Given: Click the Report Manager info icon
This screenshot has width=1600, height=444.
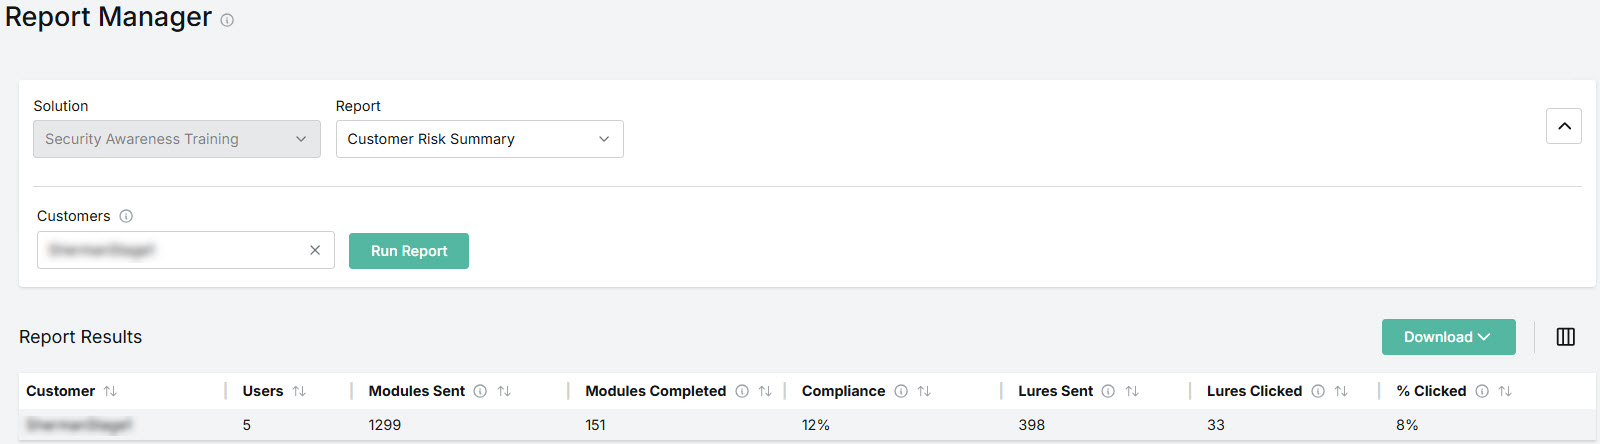Looking at the screenshot, I should coord(227,20).
